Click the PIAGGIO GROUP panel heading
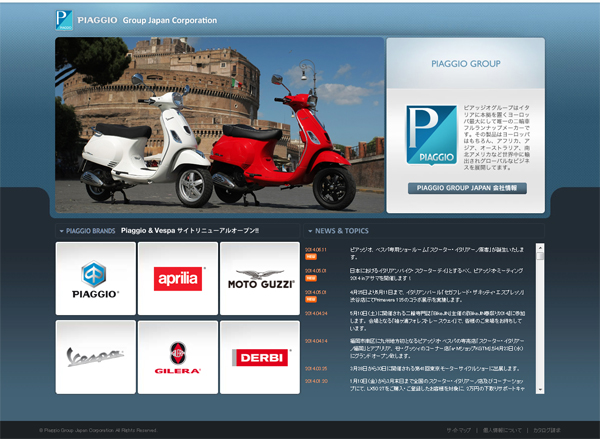Screen dimensions: 600x439 tap(466, 64)
